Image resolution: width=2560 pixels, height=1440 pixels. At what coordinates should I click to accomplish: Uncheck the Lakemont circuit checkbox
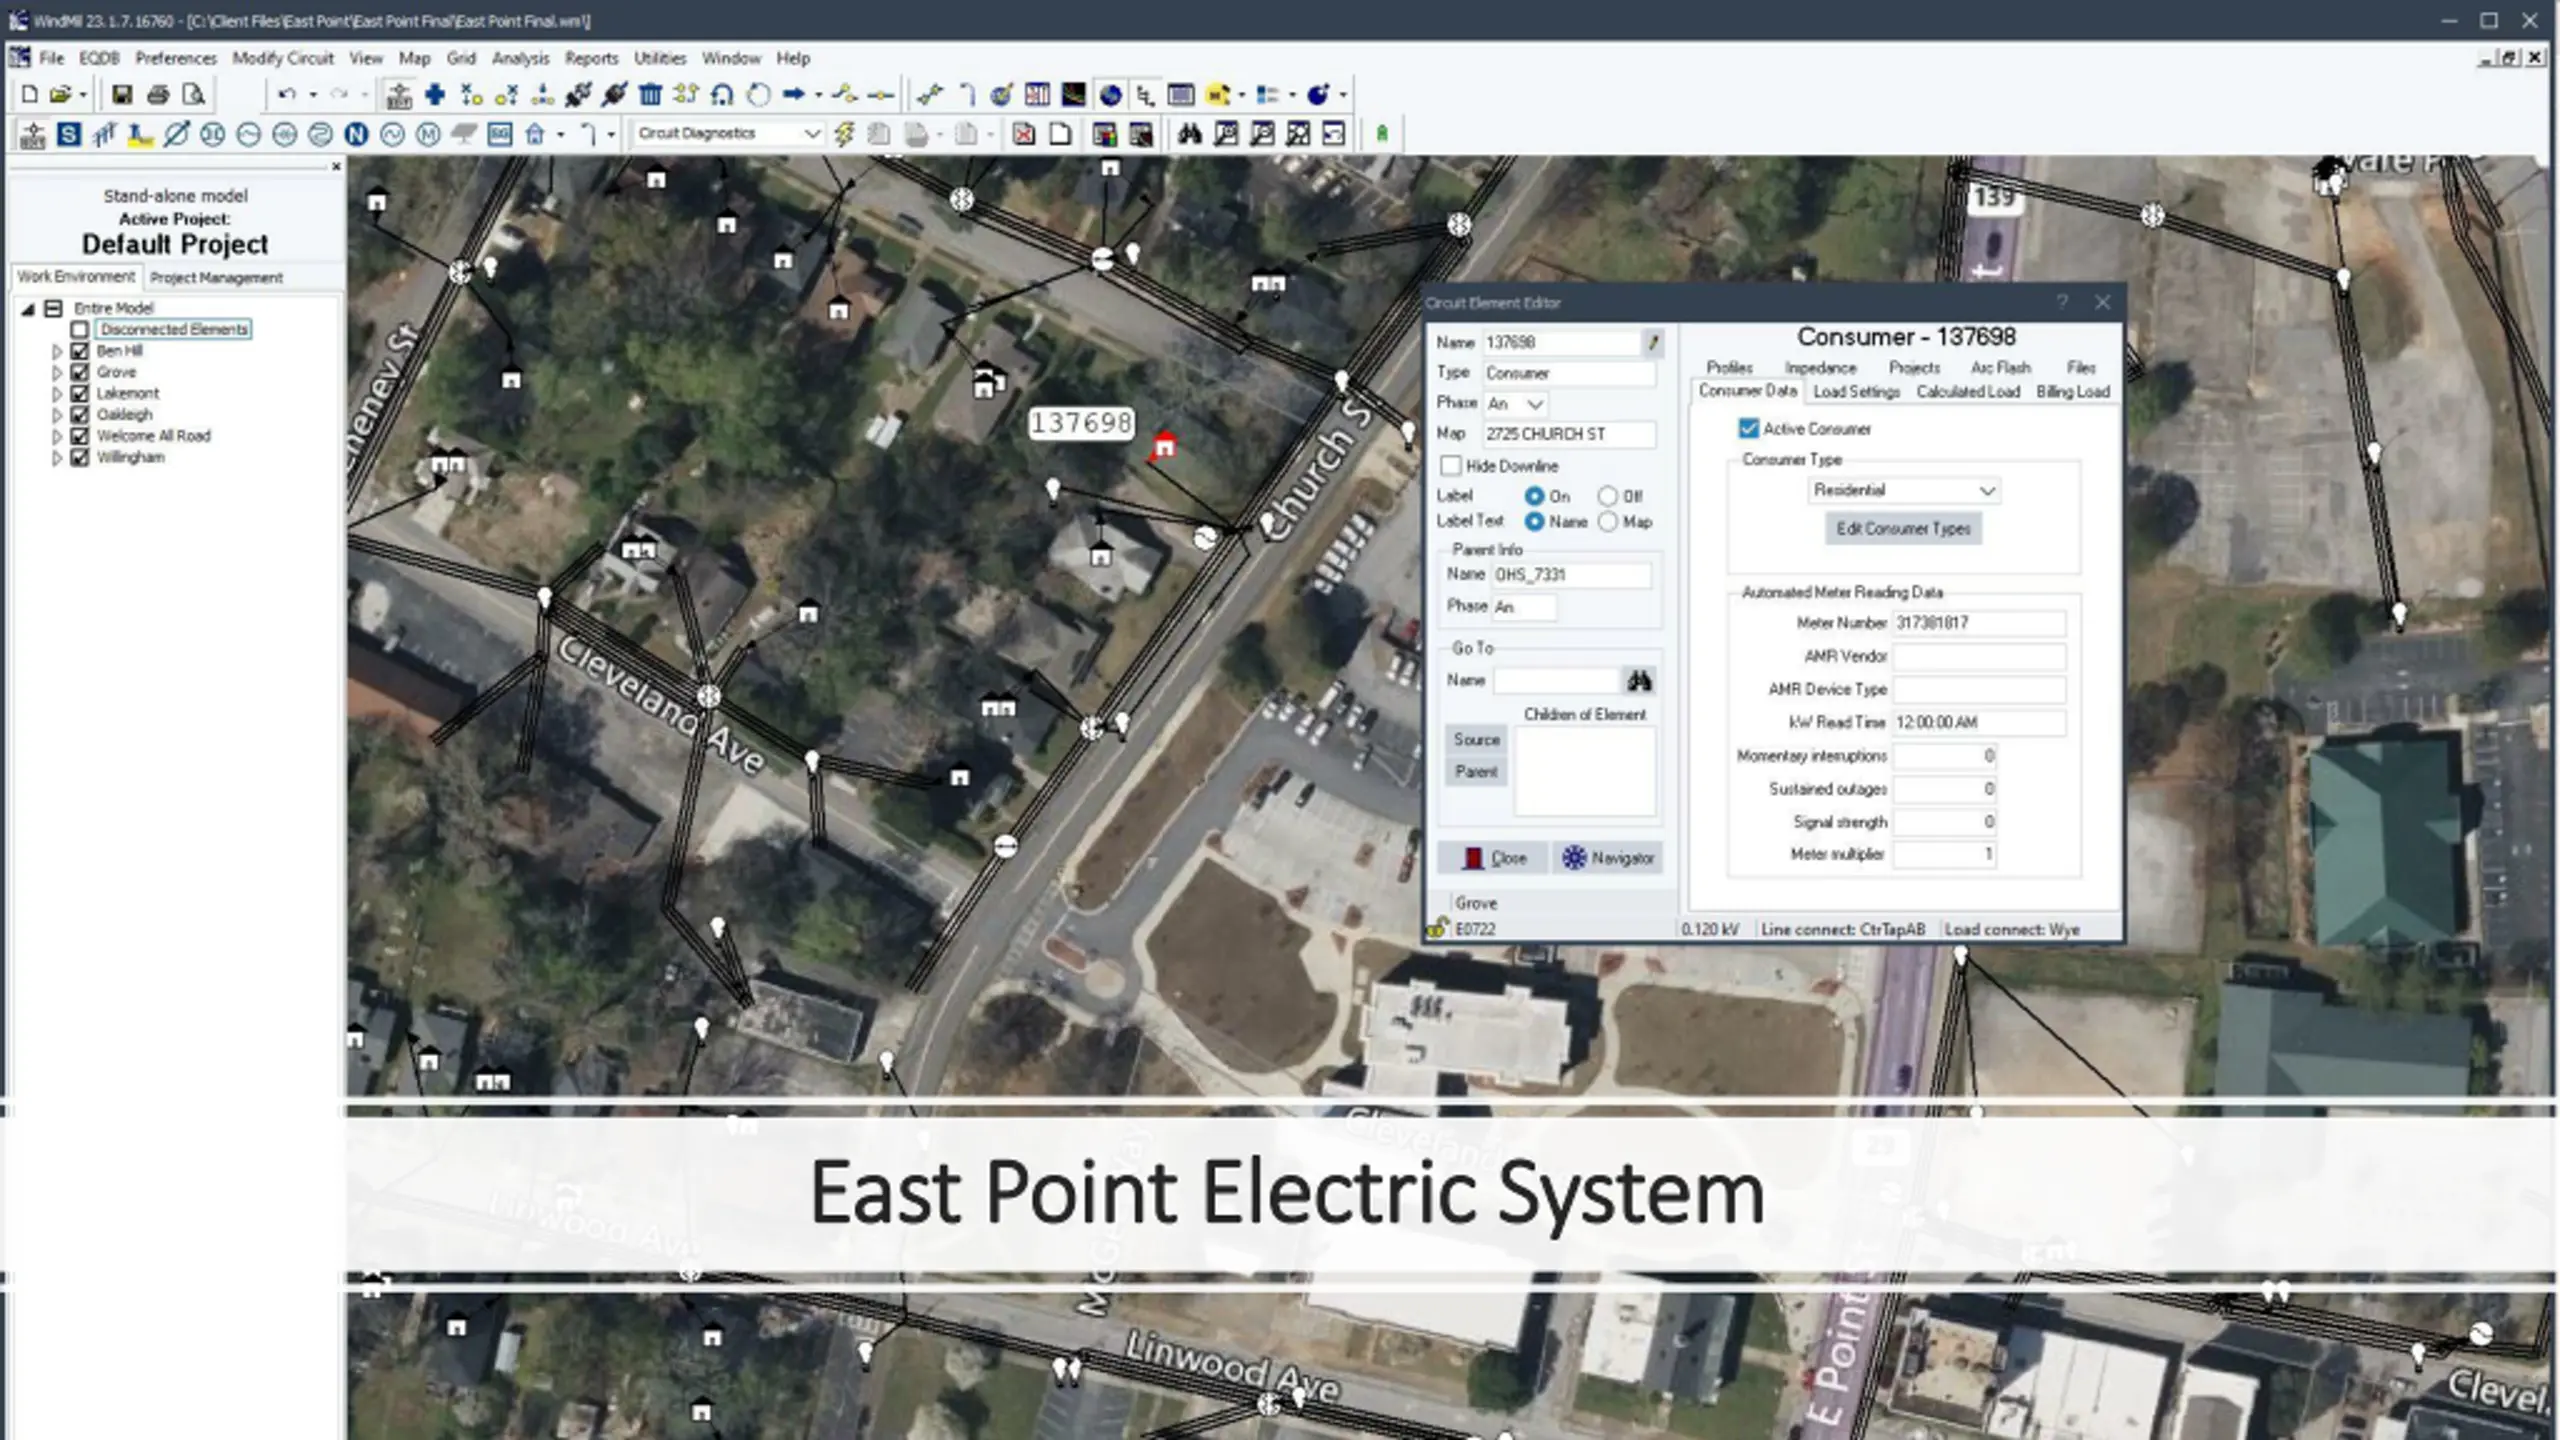click(79, 393)
